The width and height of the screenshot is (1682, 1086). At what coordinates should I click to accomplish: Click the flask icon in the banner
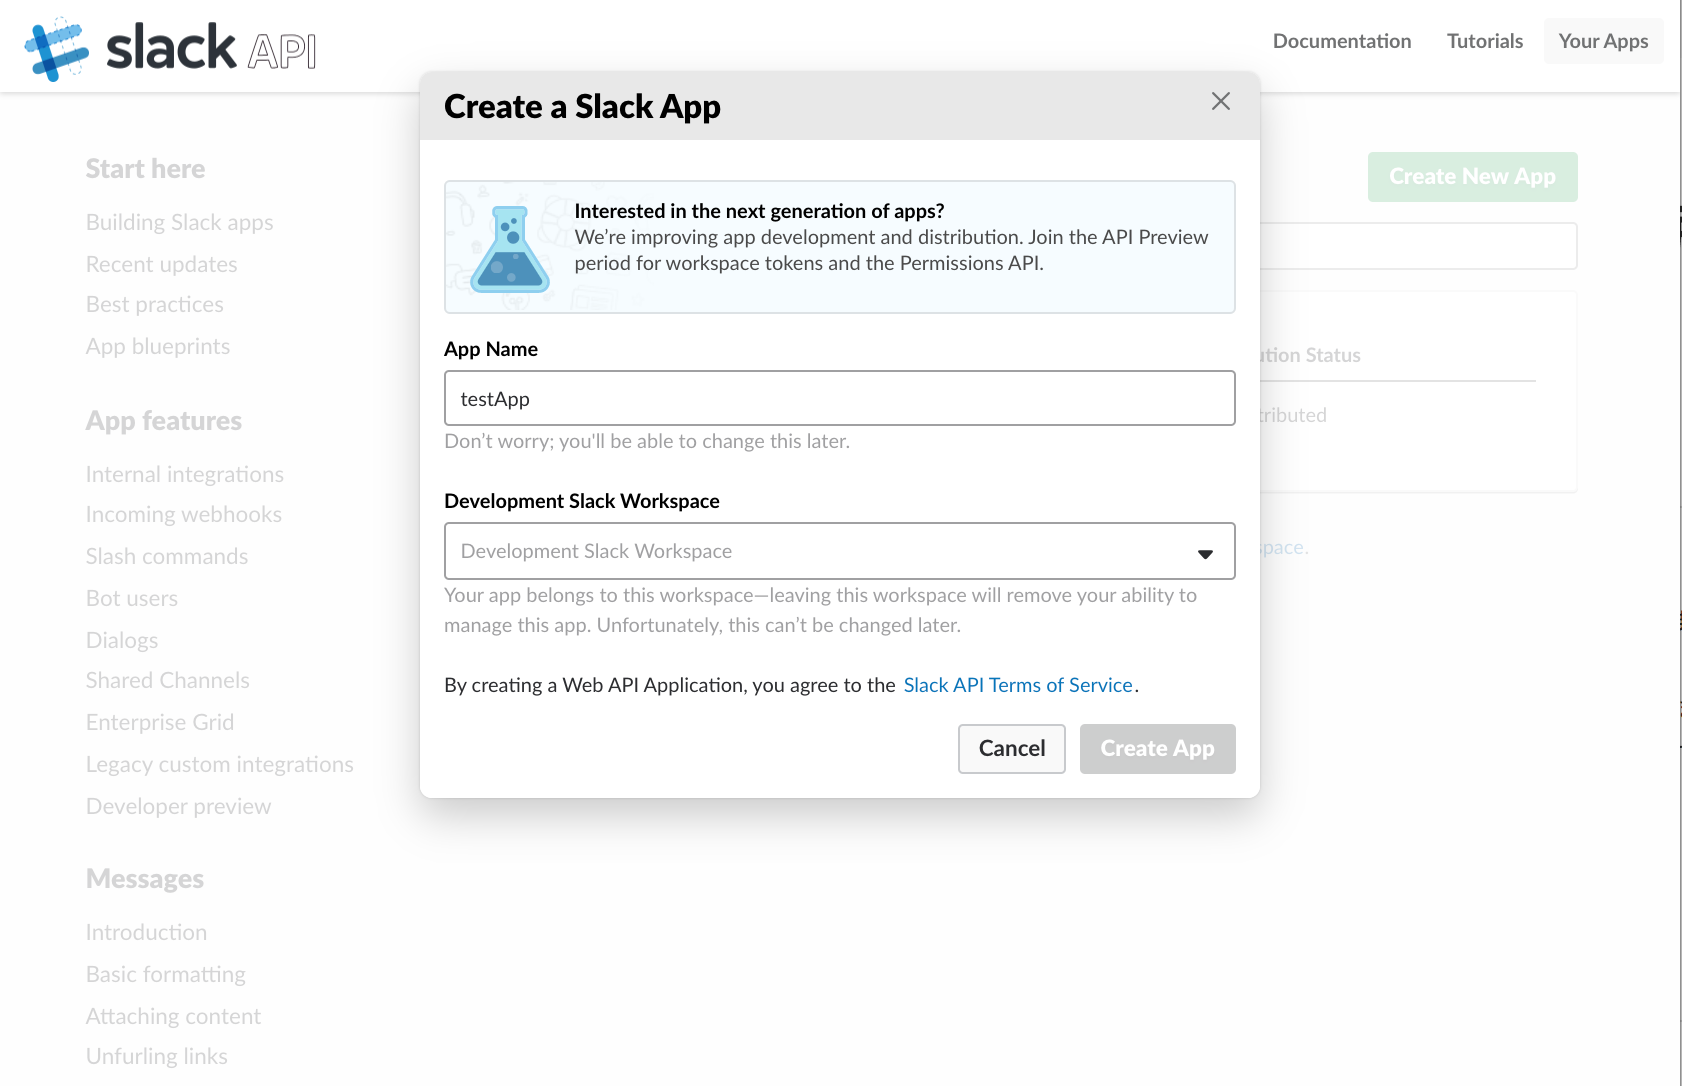coord(510,249)
